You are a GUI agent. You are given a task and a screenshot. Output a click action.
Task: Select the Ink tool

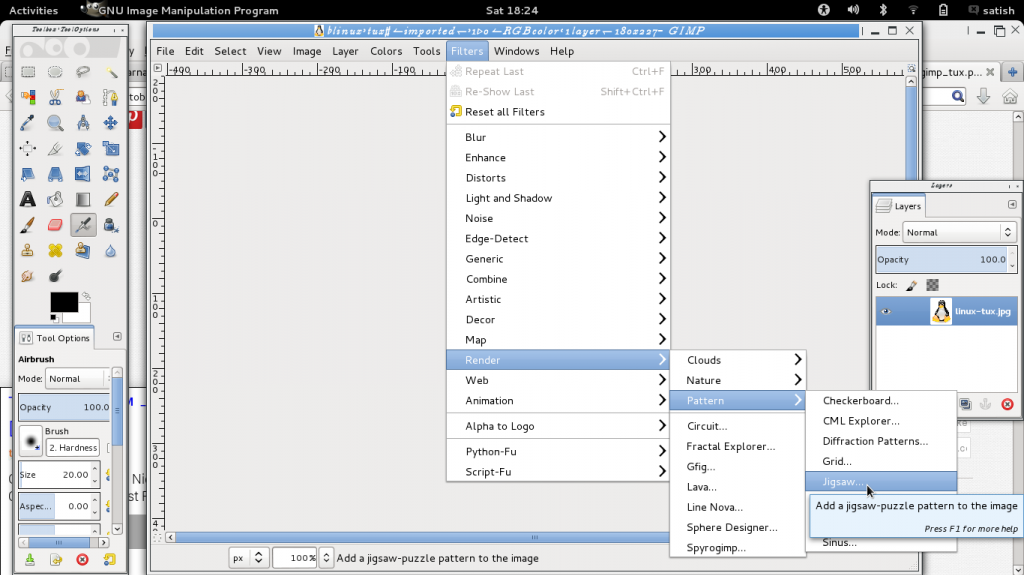110,225
